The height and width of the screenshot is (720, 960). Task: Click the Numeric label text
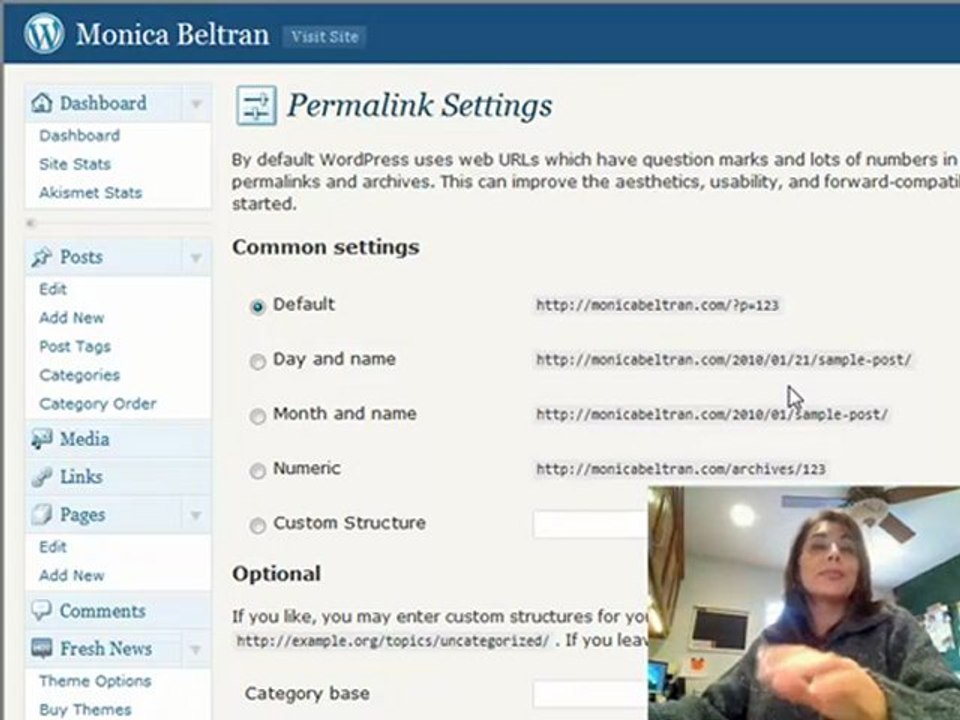pos(307,468)
